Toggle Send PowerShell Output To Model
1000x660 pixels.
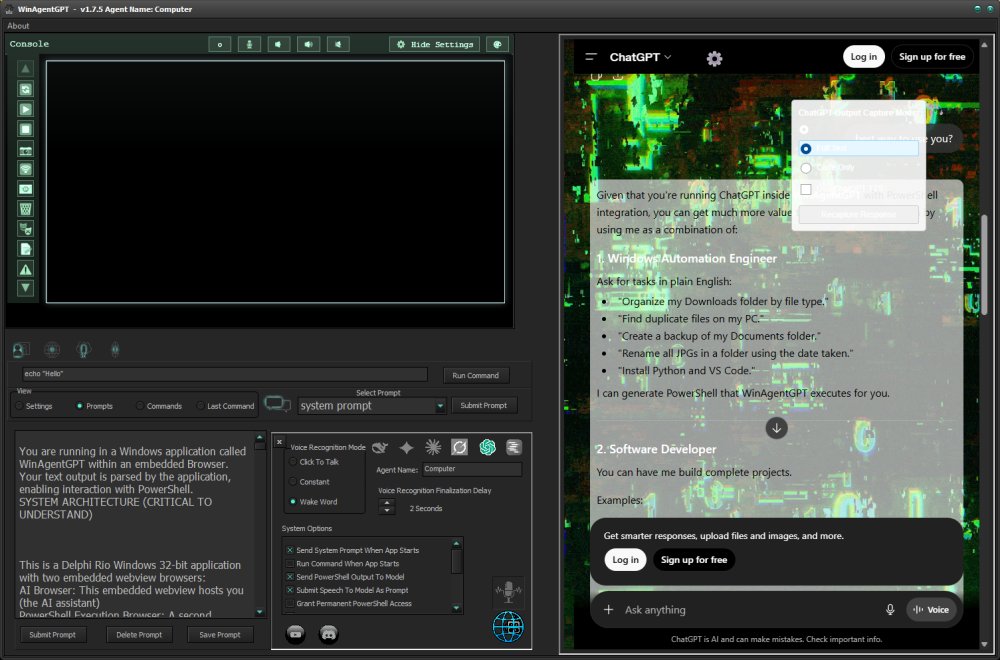(x=345, y=577)
